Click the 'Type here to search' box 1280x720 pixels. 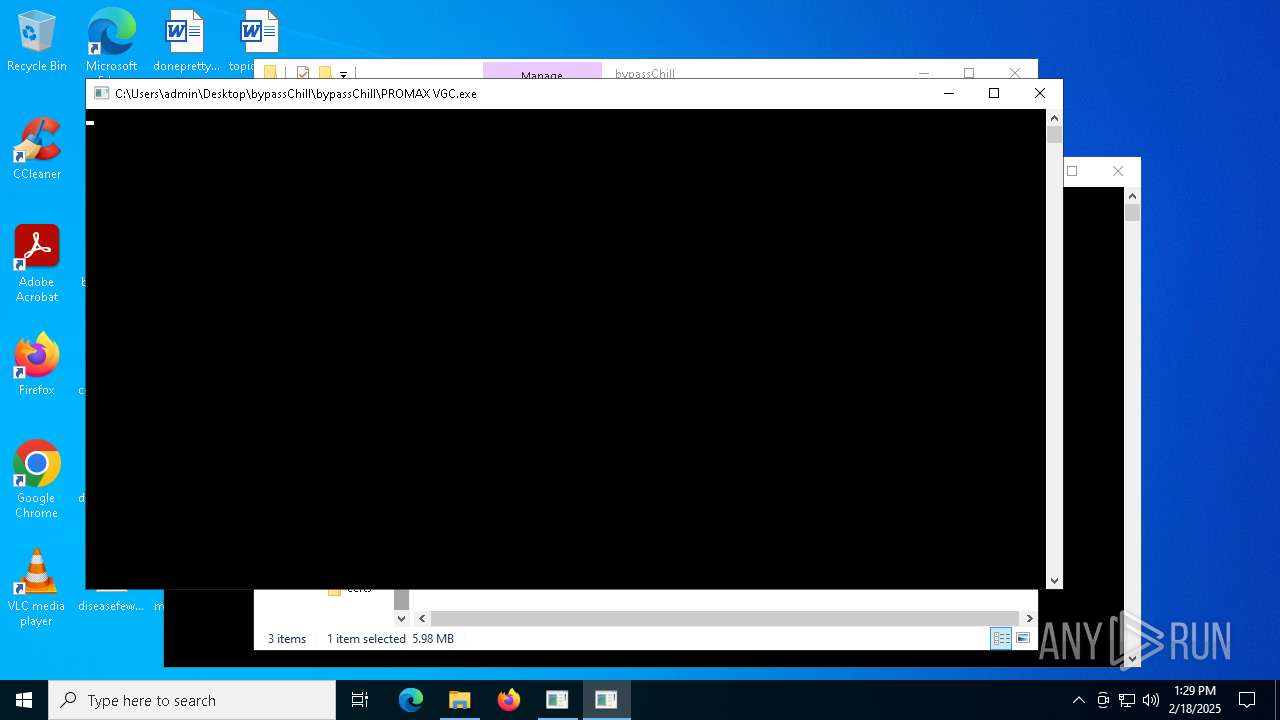tap(192, 700)
